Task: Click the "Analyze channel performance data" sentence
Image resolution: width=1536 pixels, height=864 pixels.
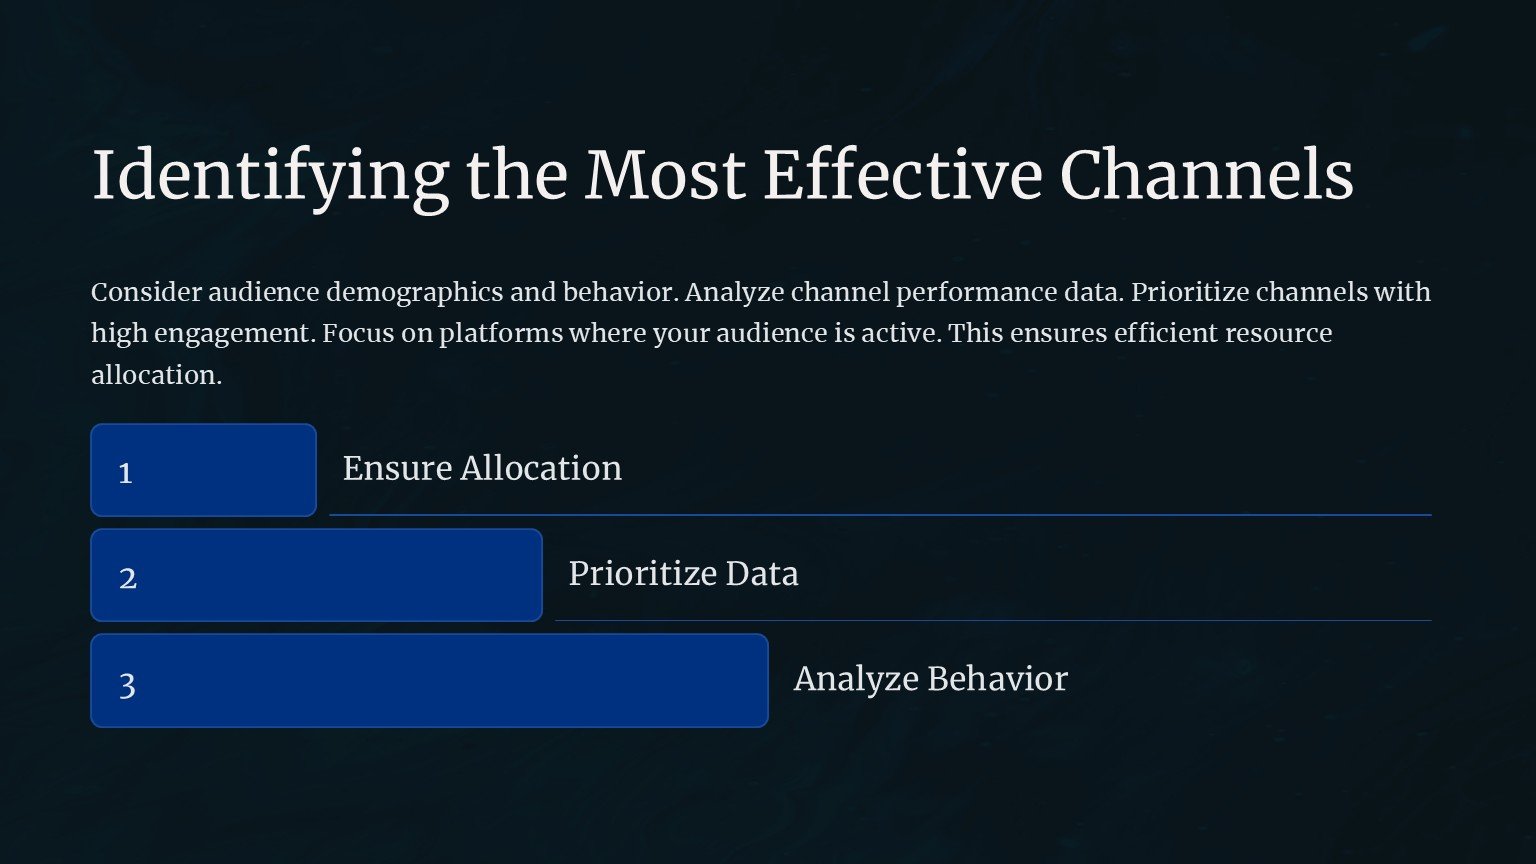Action: click(x=904, y=292)
